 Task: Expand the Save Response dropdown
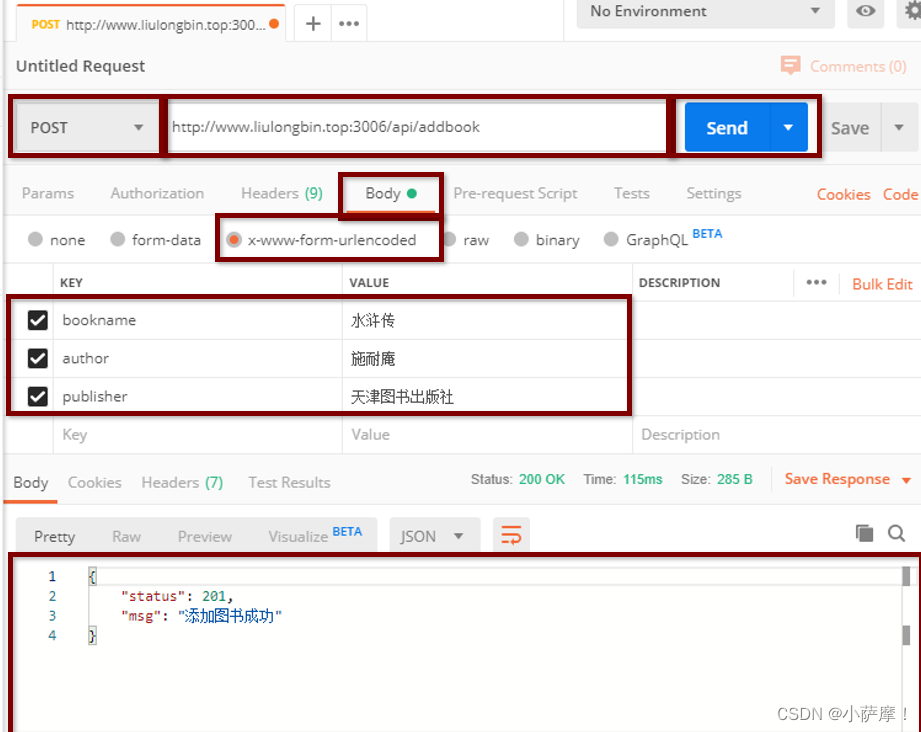tap(906, 481)
